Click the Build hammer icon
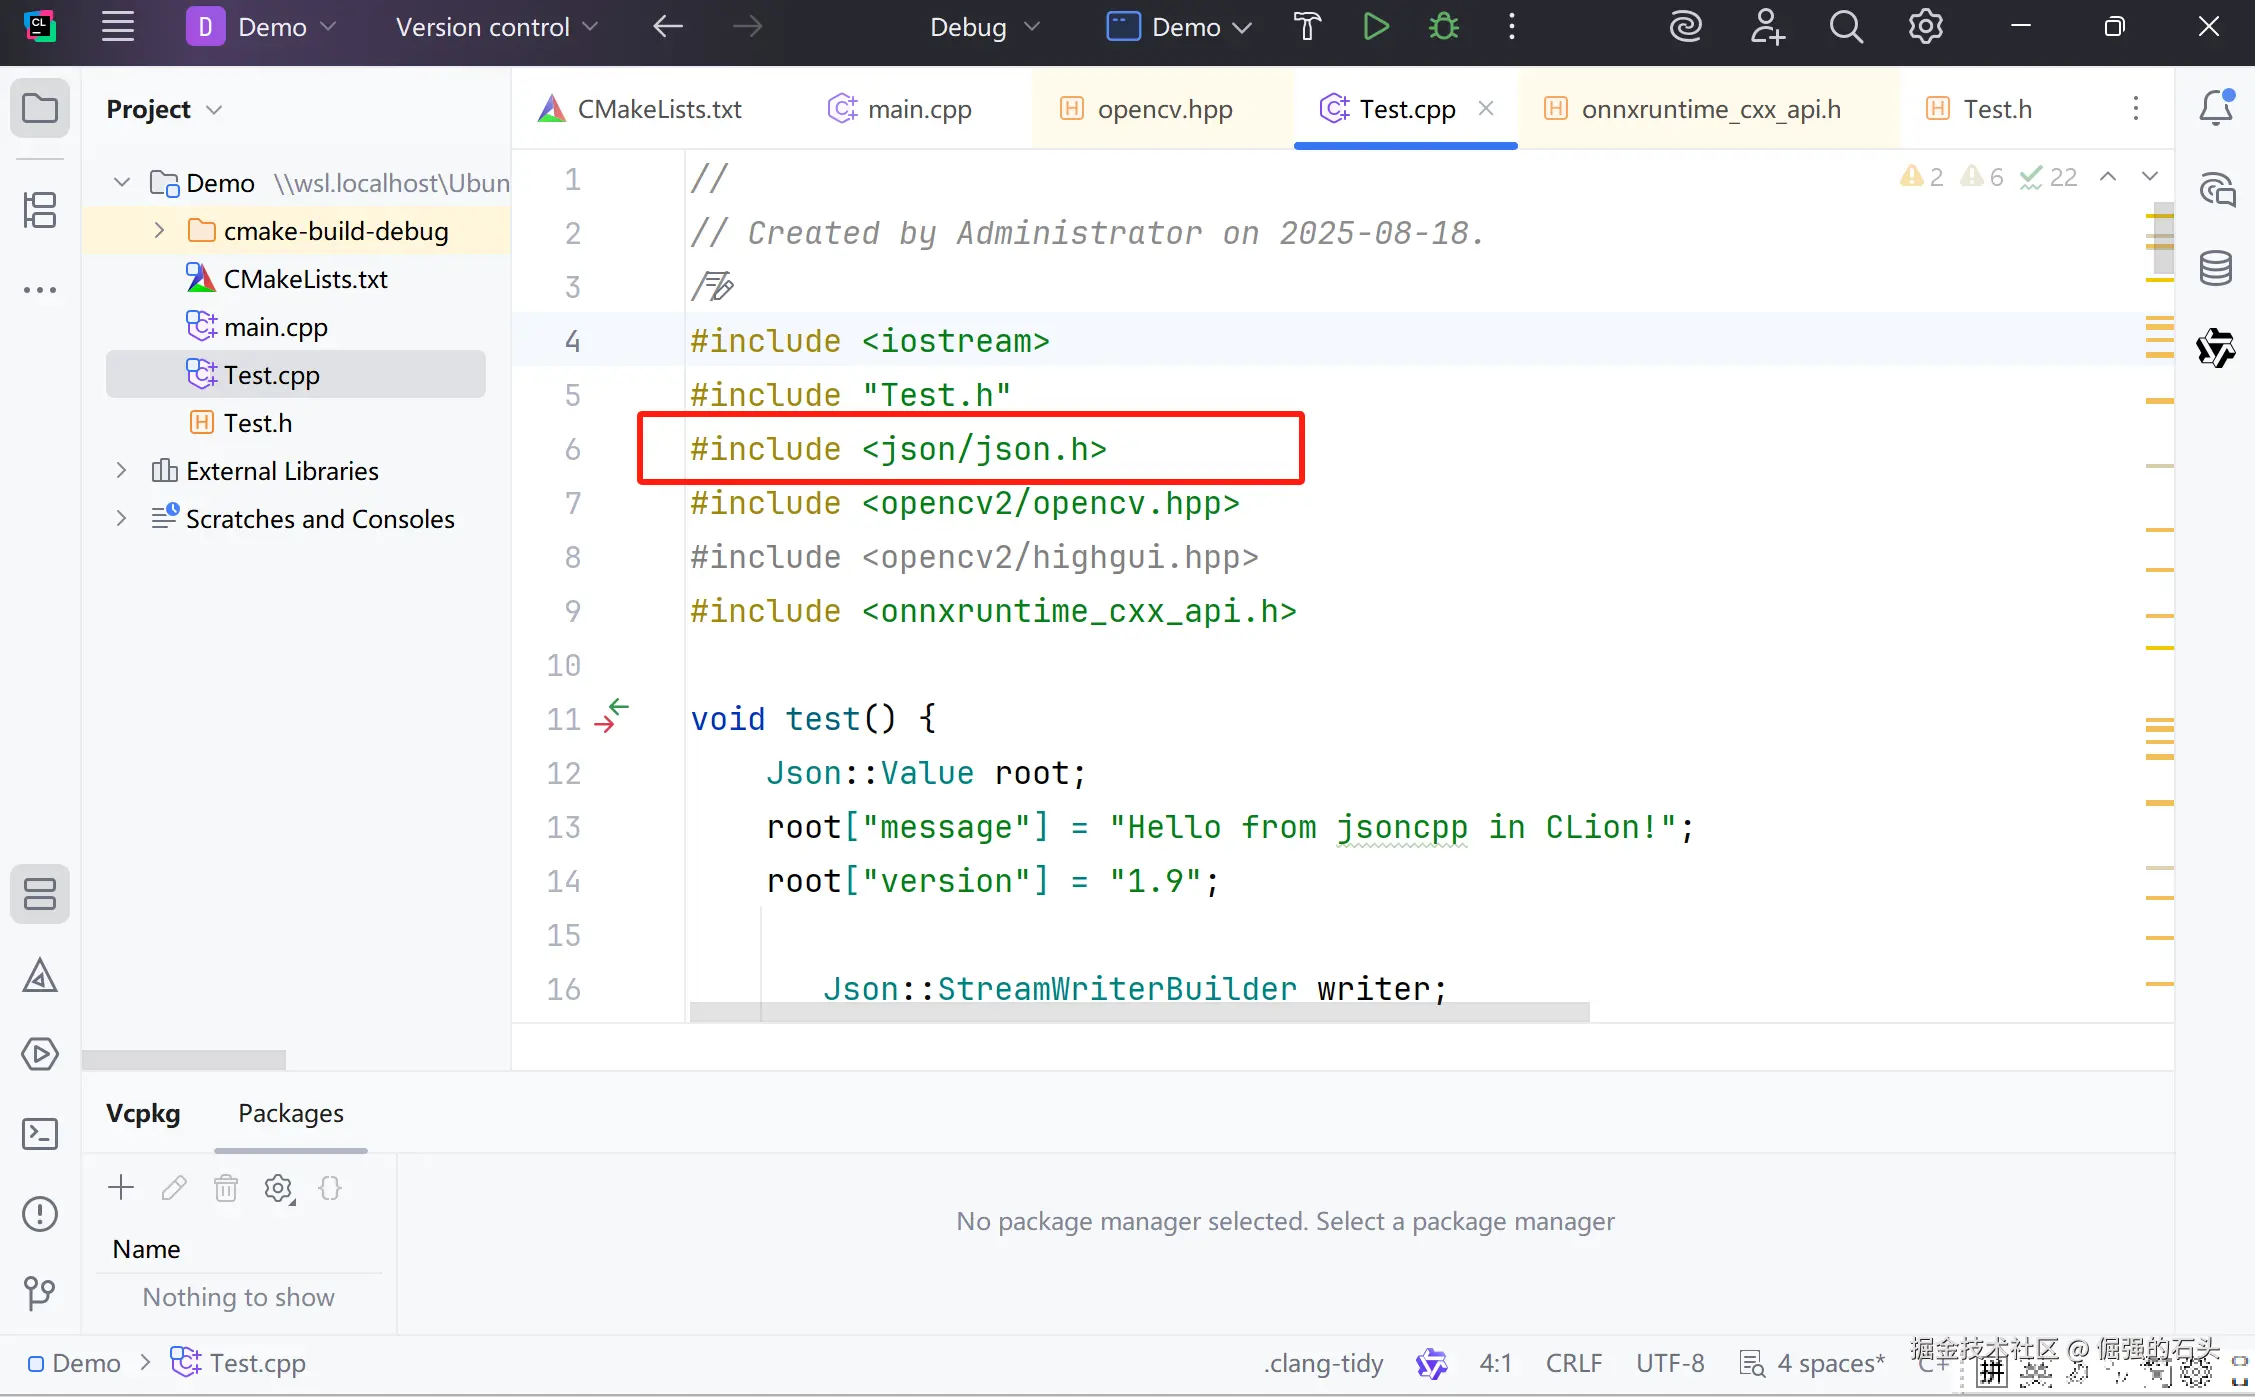Screen dimensions: 2255x1397 (1307, 27)
